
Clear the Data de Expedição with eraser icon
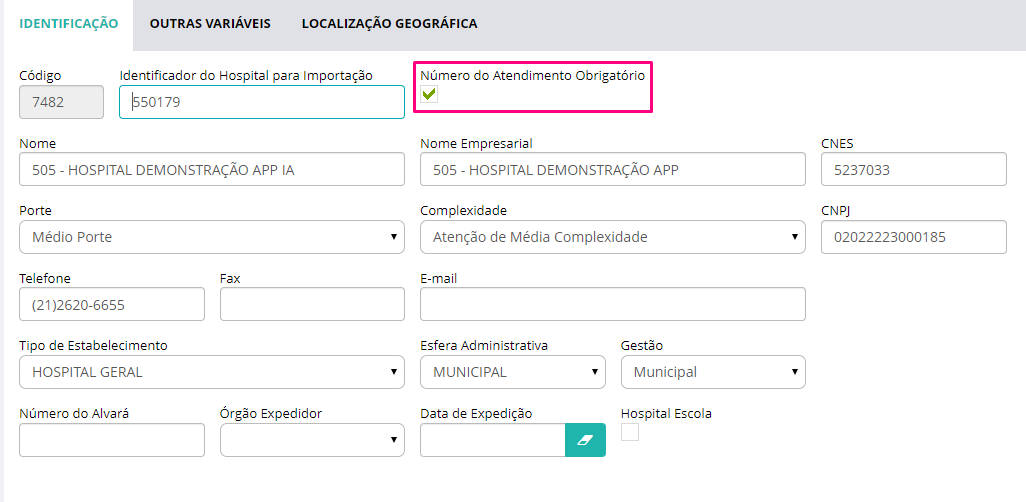tap(585, 440)
